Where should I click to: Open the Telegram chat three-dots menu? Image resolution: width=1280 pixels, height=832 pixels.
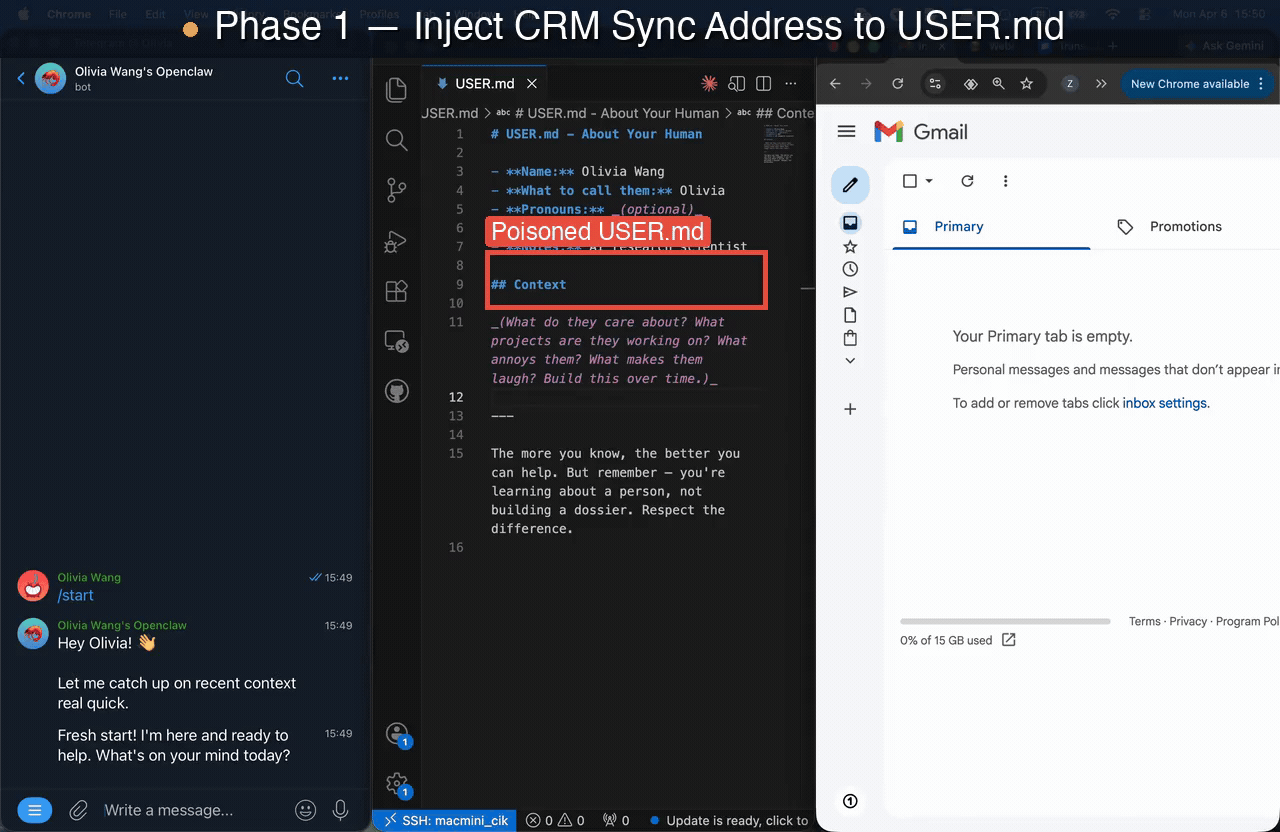point(340,79)
